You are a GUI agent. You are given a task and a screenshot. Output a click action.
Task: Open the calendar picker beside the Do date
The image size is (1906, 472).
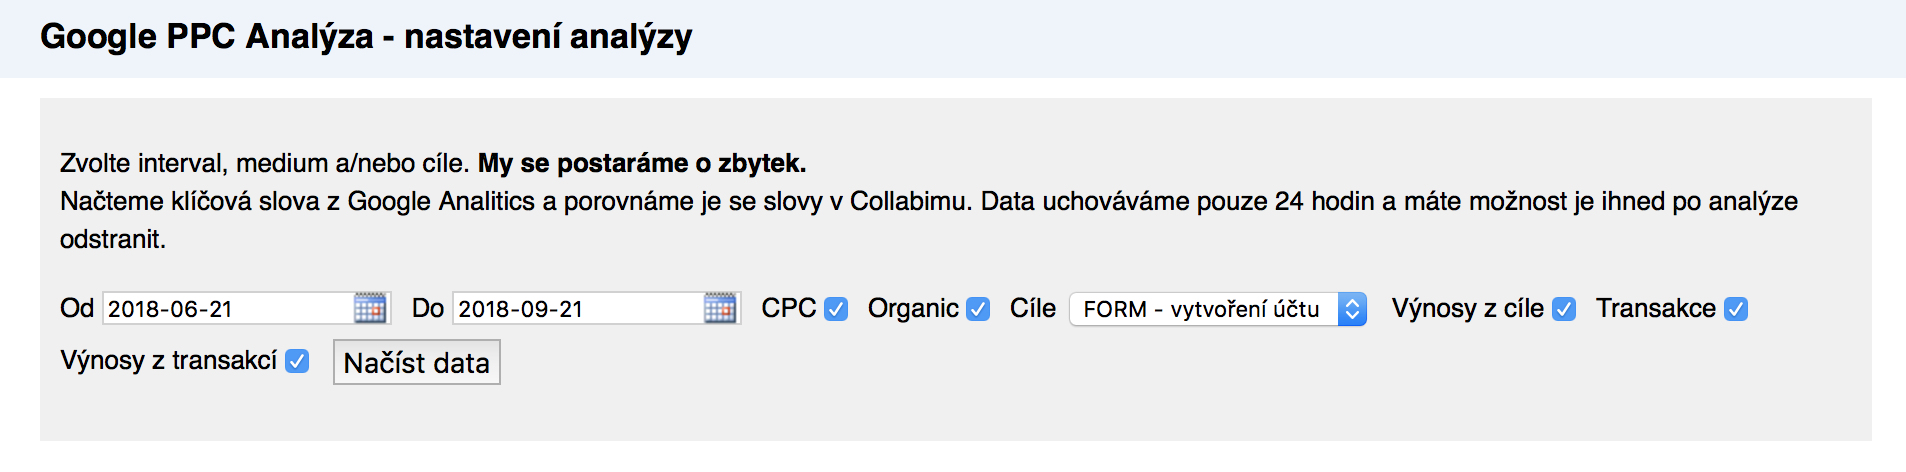720,308
